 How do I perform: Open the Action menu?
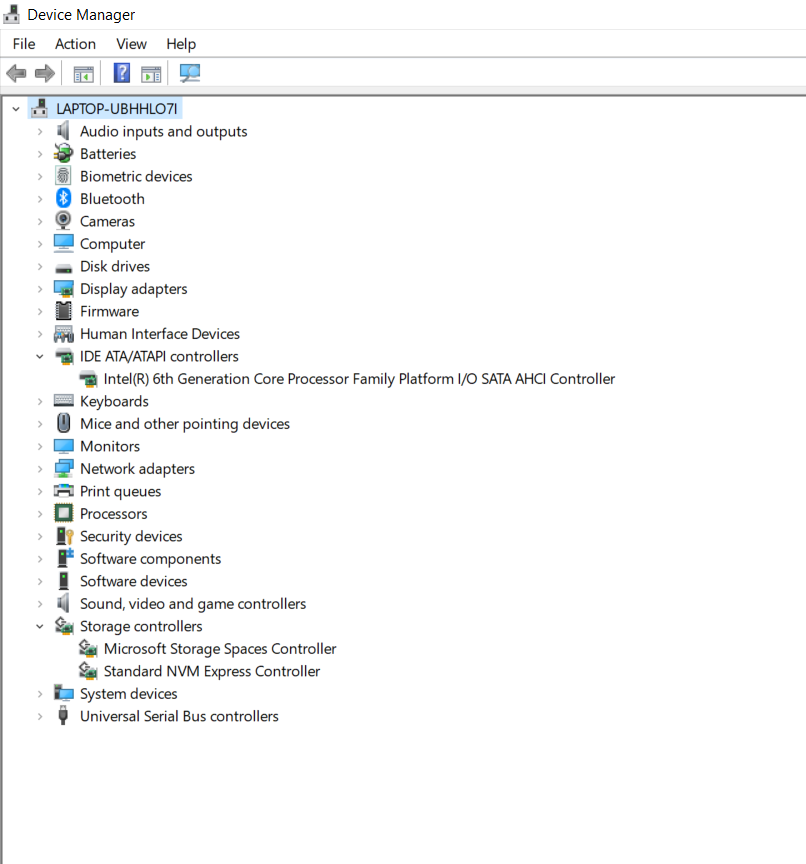pos(75,44)
